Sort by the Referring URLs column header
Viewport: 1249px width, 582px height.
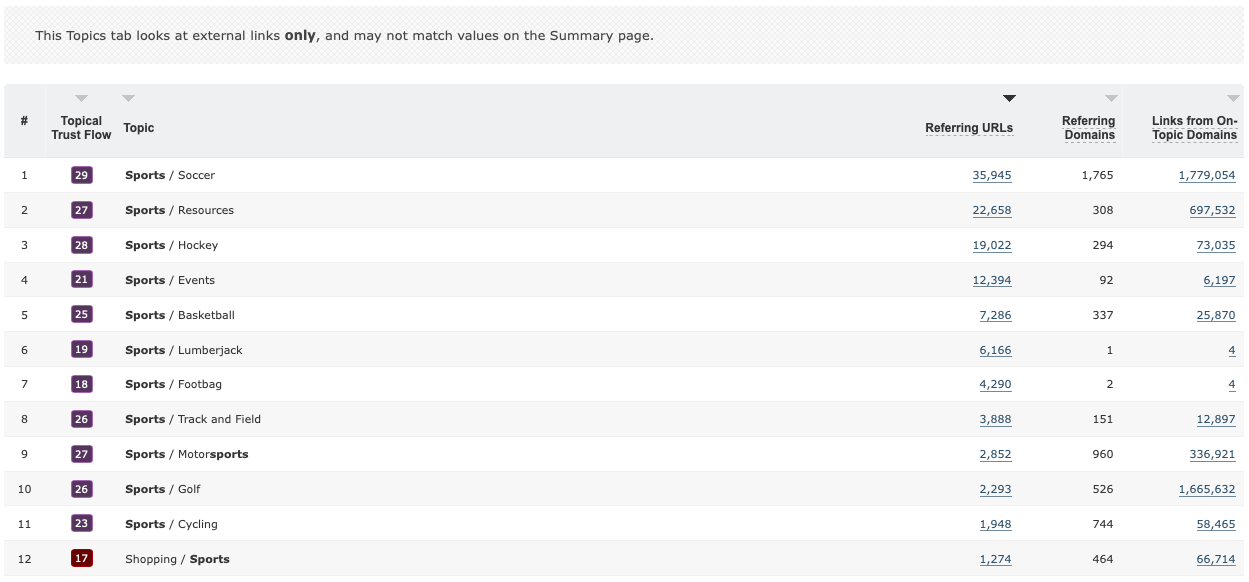(x=968, y=128)
